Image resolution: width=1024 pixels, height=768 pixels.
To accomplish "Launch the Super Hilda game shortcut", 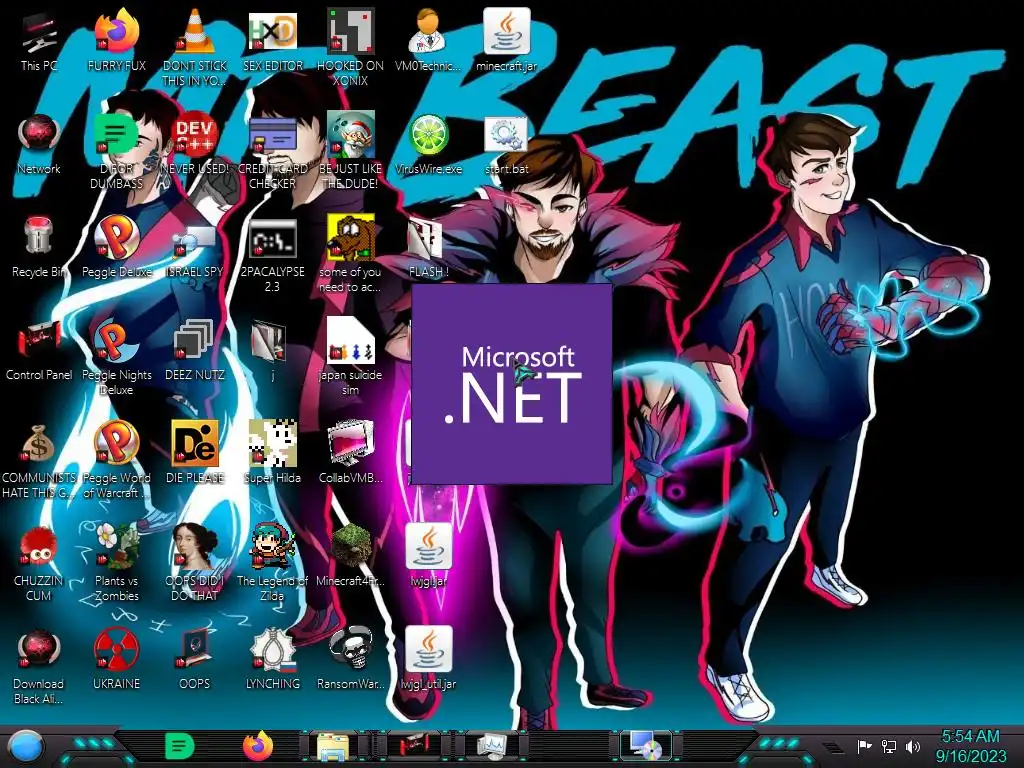I will (272, 454).
